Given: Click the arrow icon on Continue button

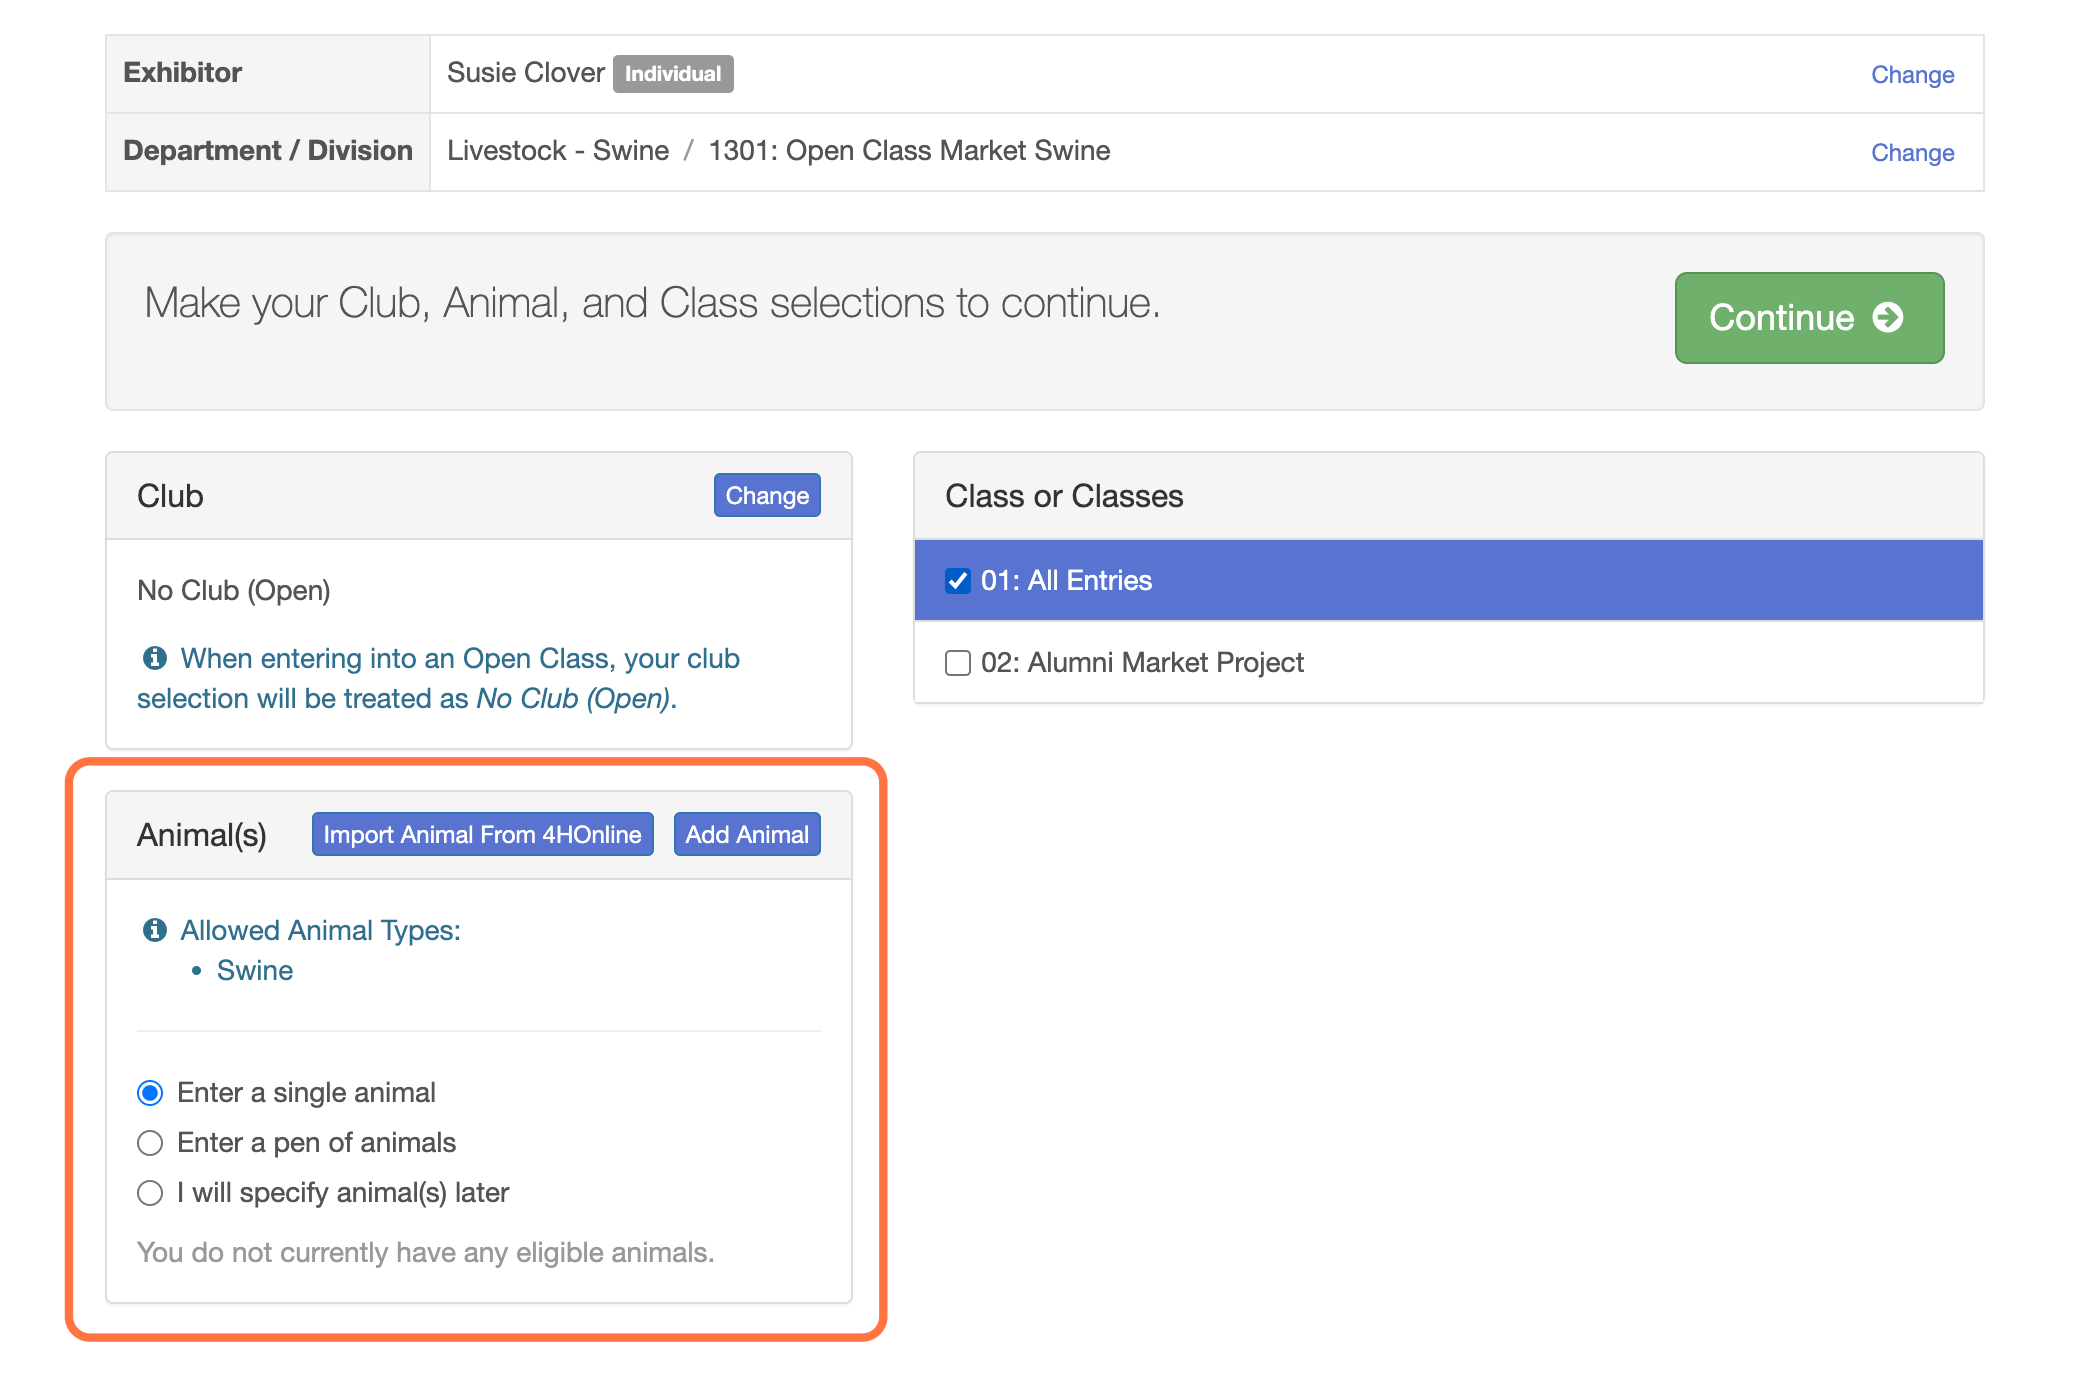Looking at the screenshot, I should 1888,318.
